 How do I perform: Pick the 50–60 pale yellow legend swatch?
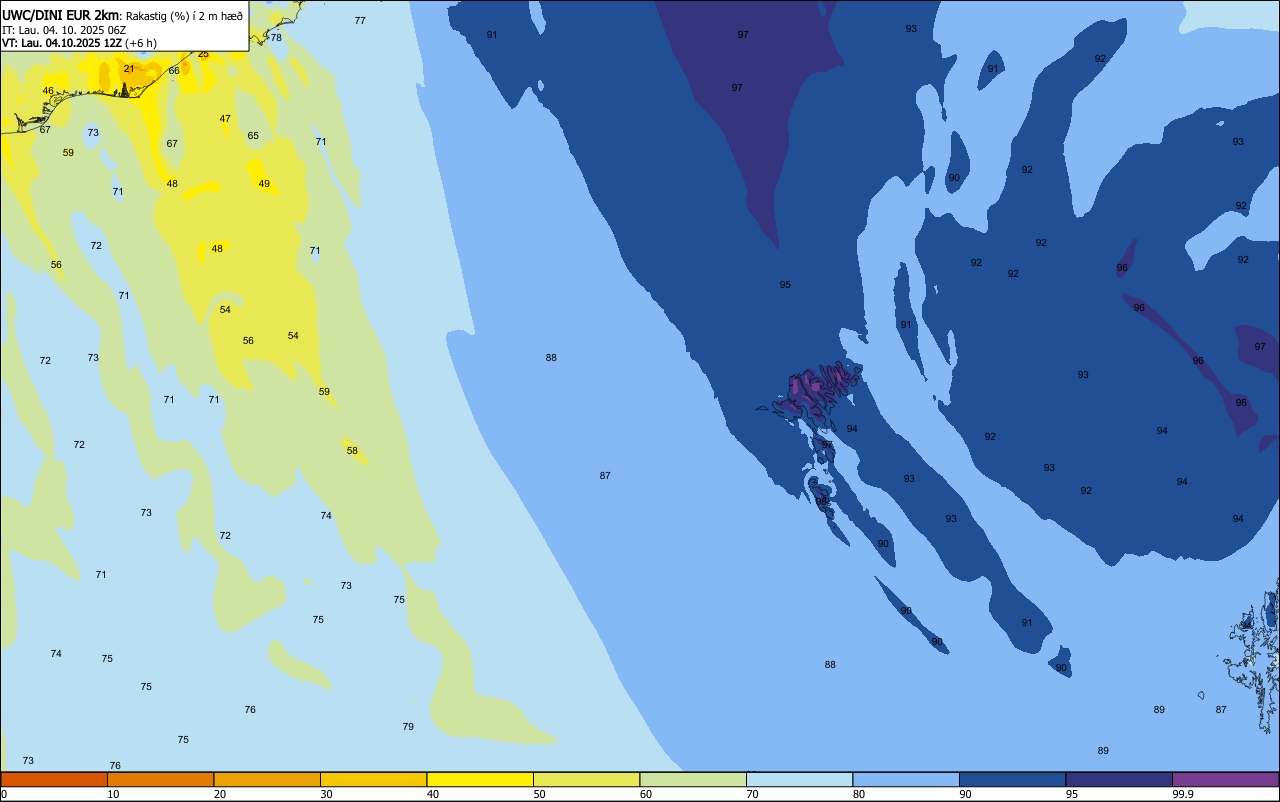(x=586, y=779)
